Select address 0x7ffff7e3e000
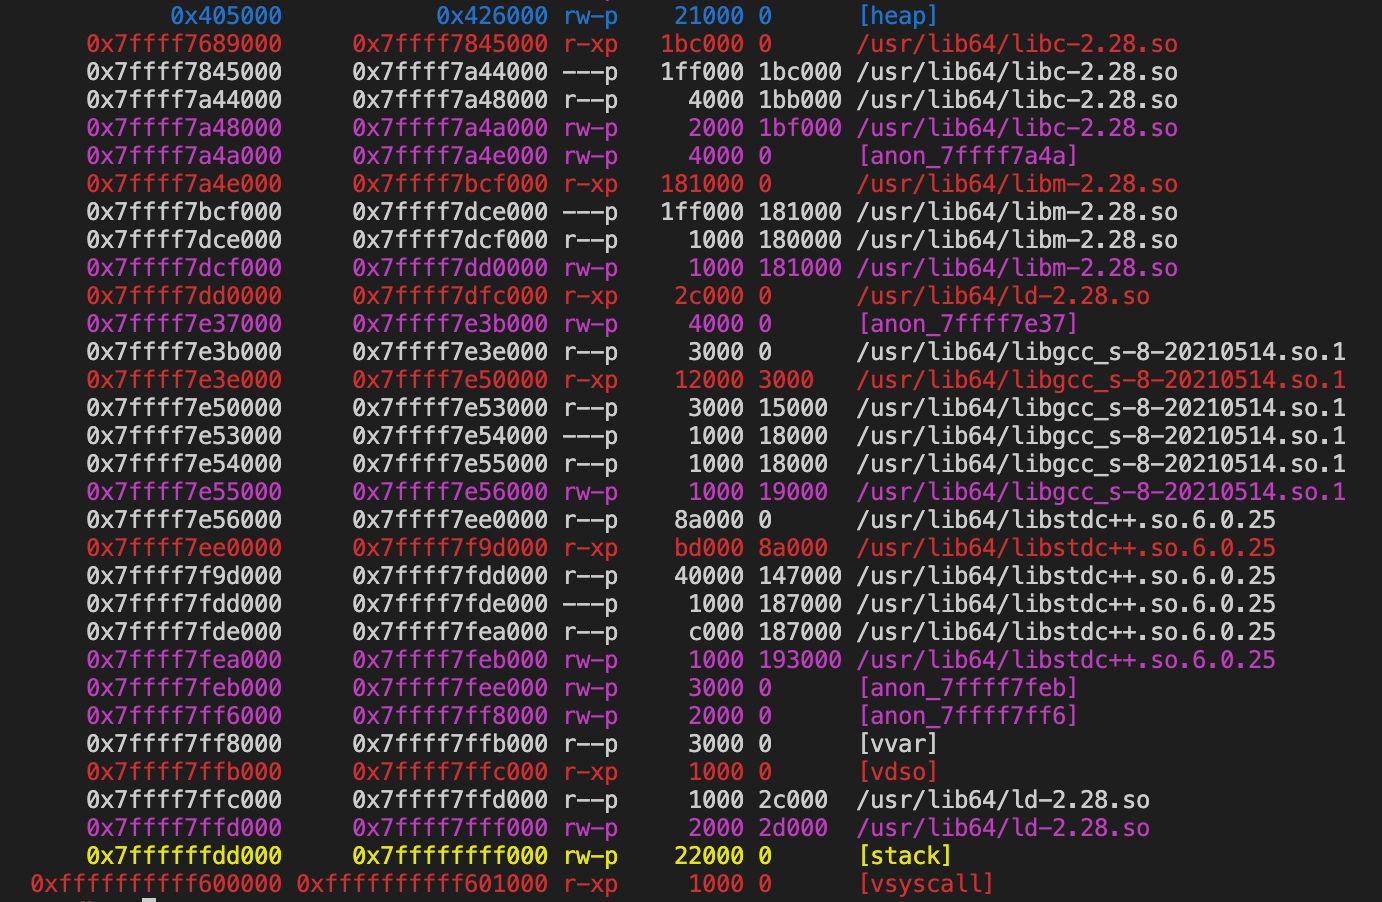 (x=184, y=380)
